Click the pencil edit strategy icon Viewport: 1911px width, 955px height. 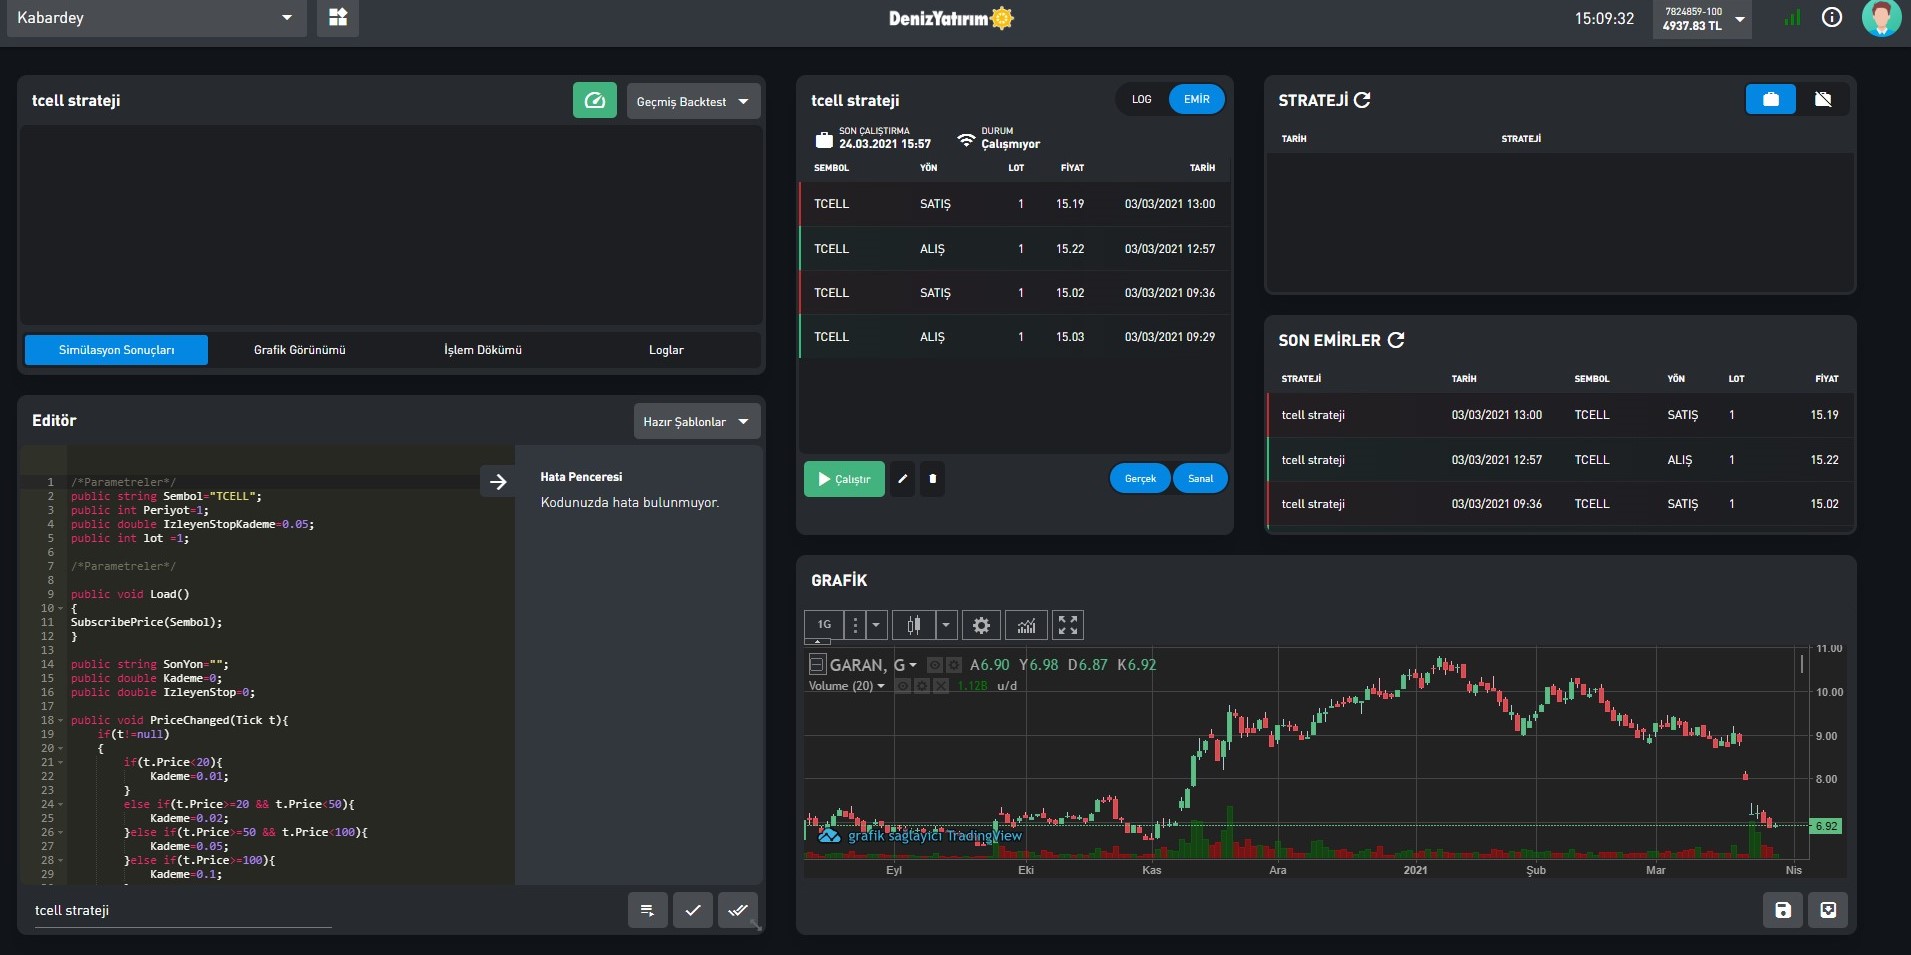pyautogui.click(x=902, y=479)
